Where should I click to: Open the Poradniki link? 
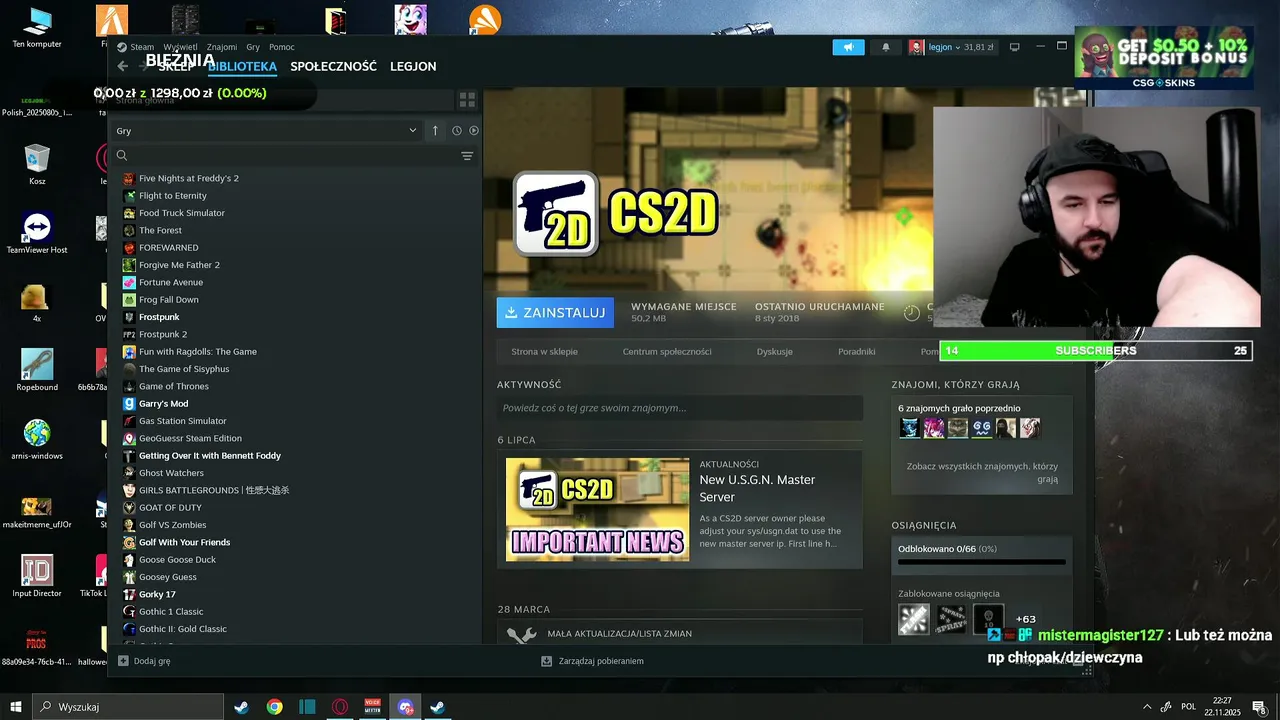857,352
